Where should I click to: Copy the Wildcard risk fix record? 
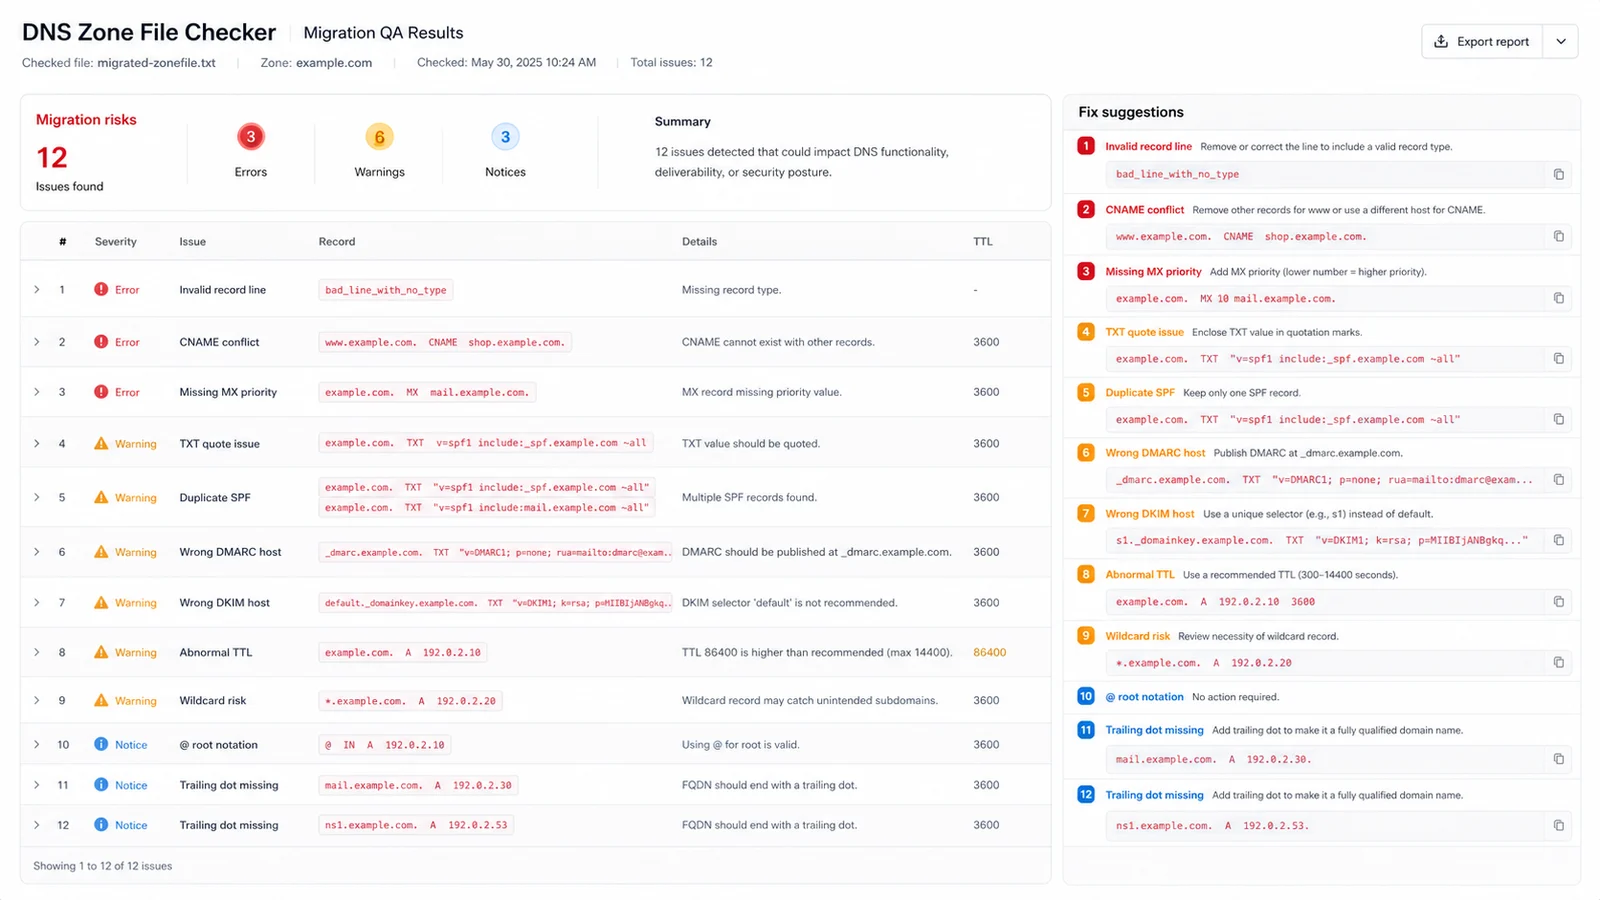pos(1558,662)
